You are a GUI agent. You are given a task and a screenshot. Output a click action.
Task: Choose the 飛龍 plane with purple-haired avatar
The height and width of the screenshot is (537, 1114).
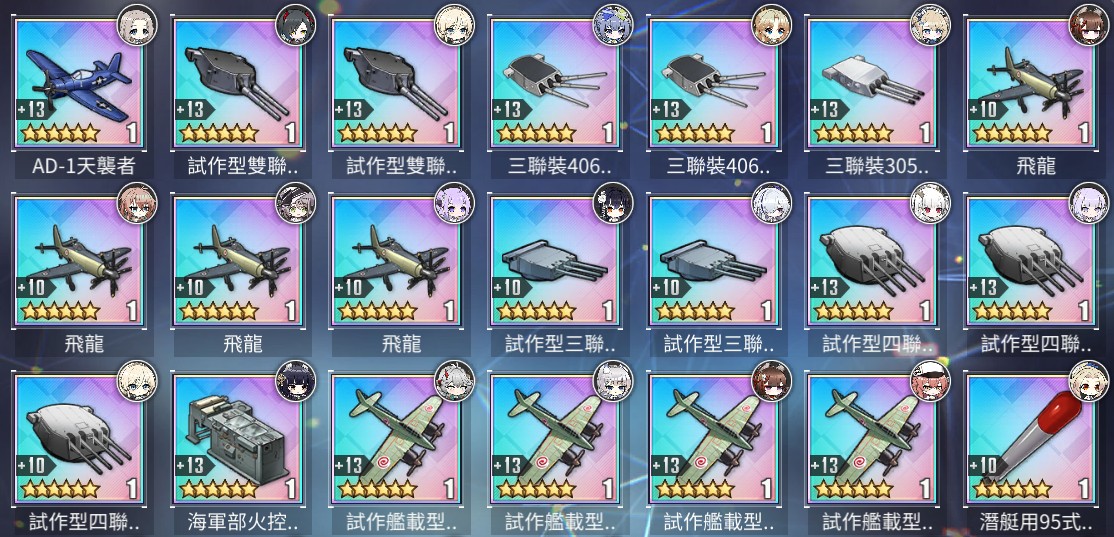396,262
